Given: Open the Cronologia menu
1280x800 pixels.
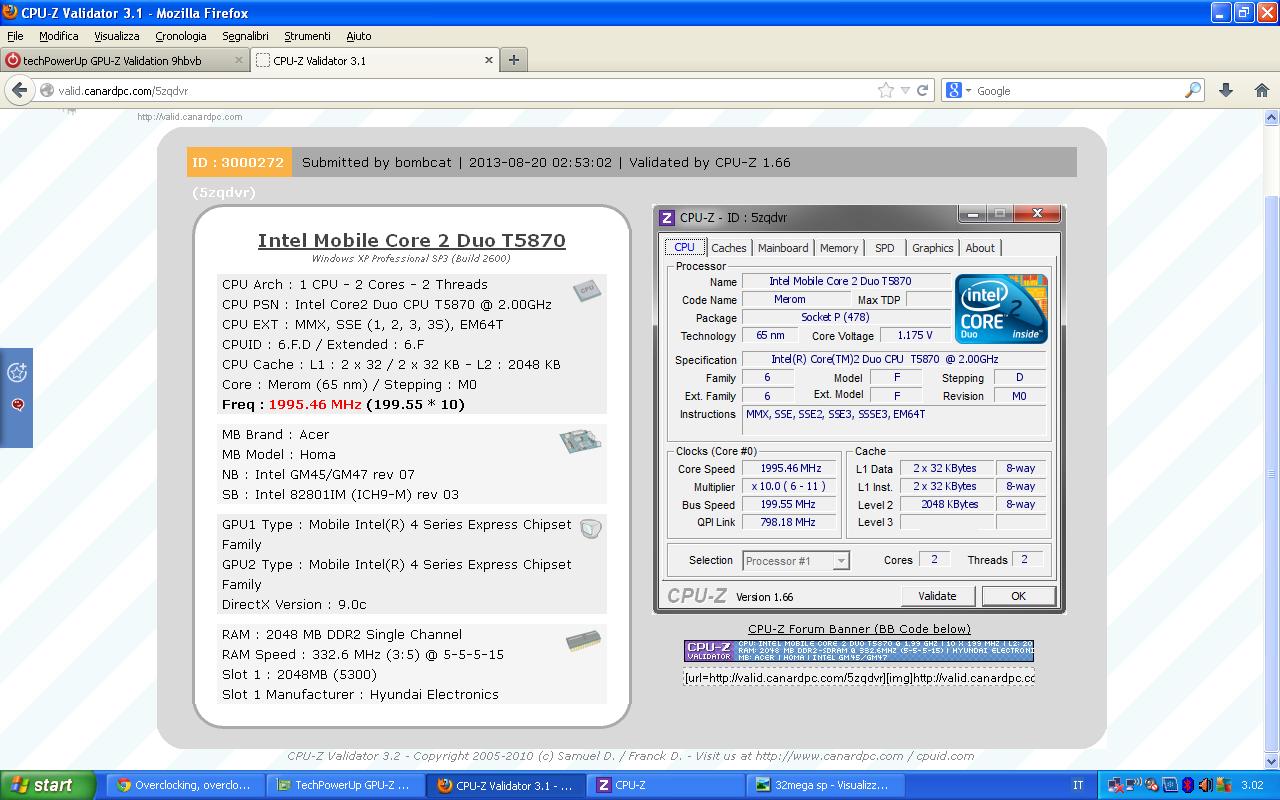Looking at the screenshot, I should pyautogui.click(x=181, y=36).
